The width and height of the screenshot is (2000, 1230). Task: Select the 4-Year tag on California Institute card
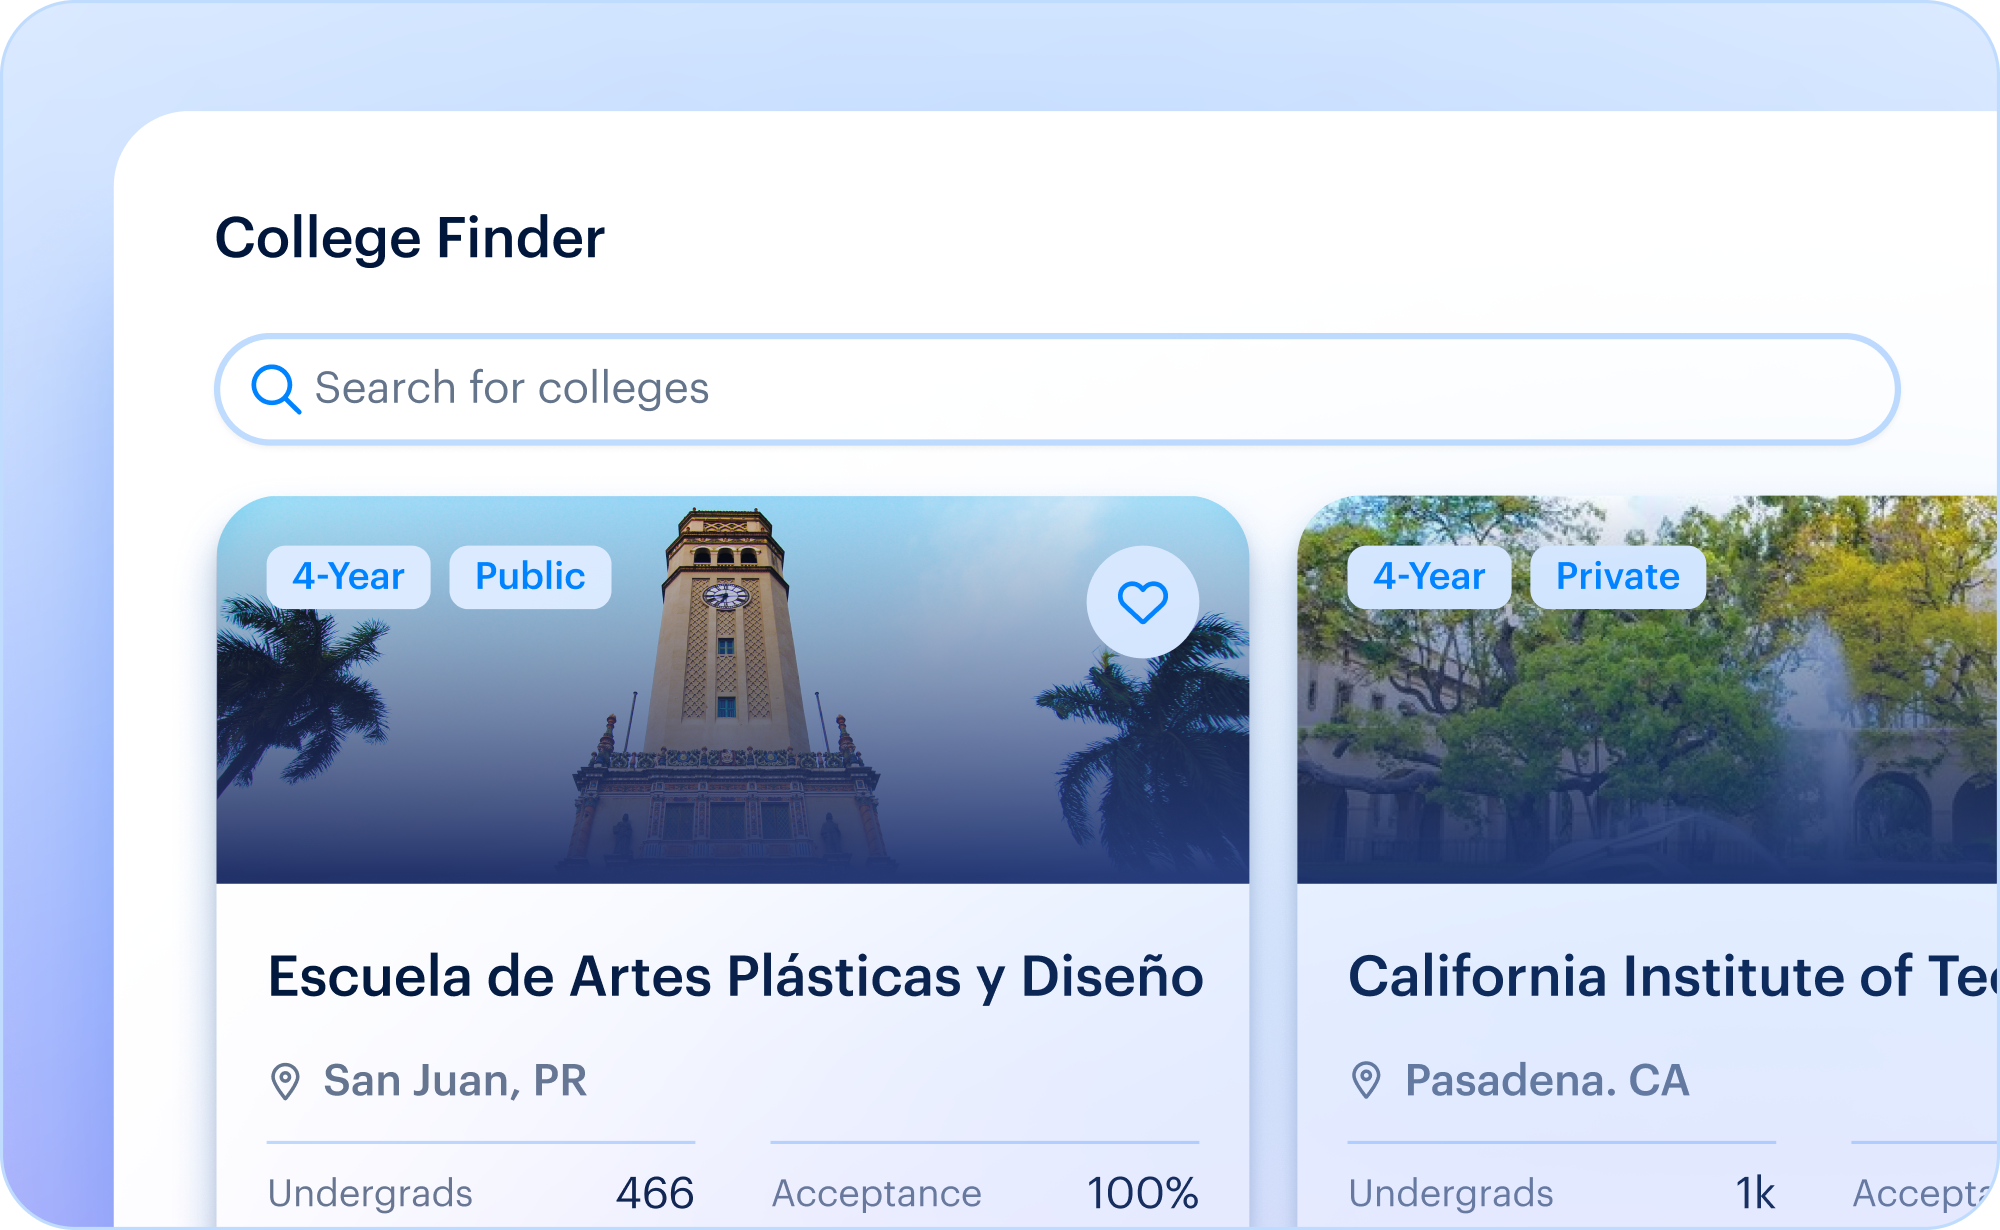1429,577
